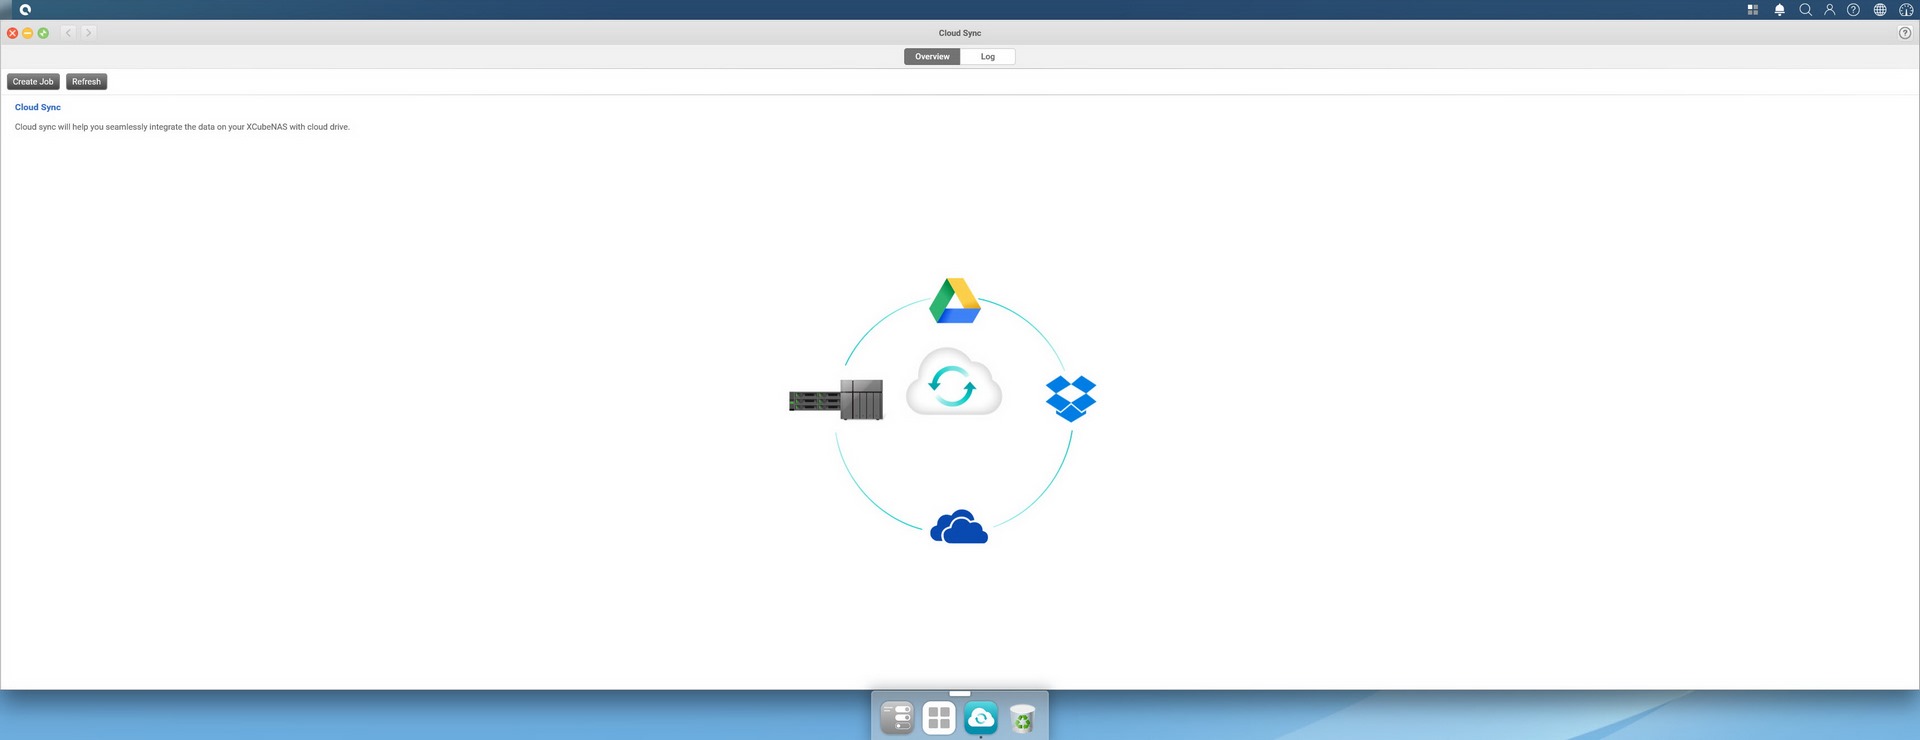This screenshot has width=1920, height=740.
Task: Open search with the magnifier icon
Action: [1805, 9]
